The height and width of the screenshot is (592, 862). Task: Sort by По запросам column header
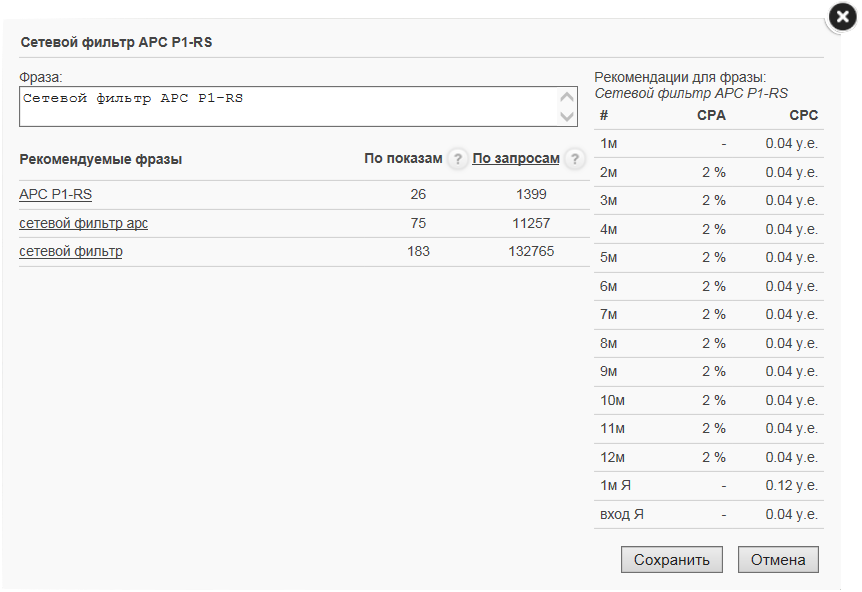click(516, 158)
